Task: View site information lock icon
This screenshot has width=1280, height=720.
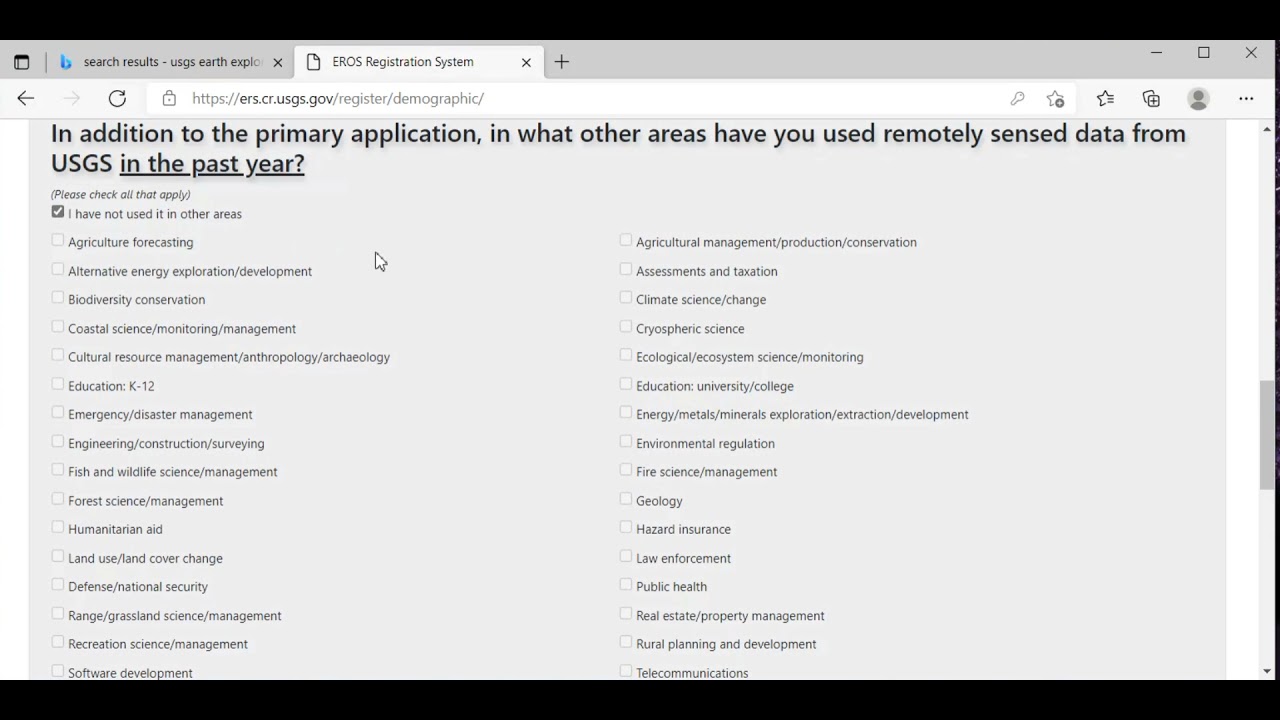Action: (x=169, y=98)
